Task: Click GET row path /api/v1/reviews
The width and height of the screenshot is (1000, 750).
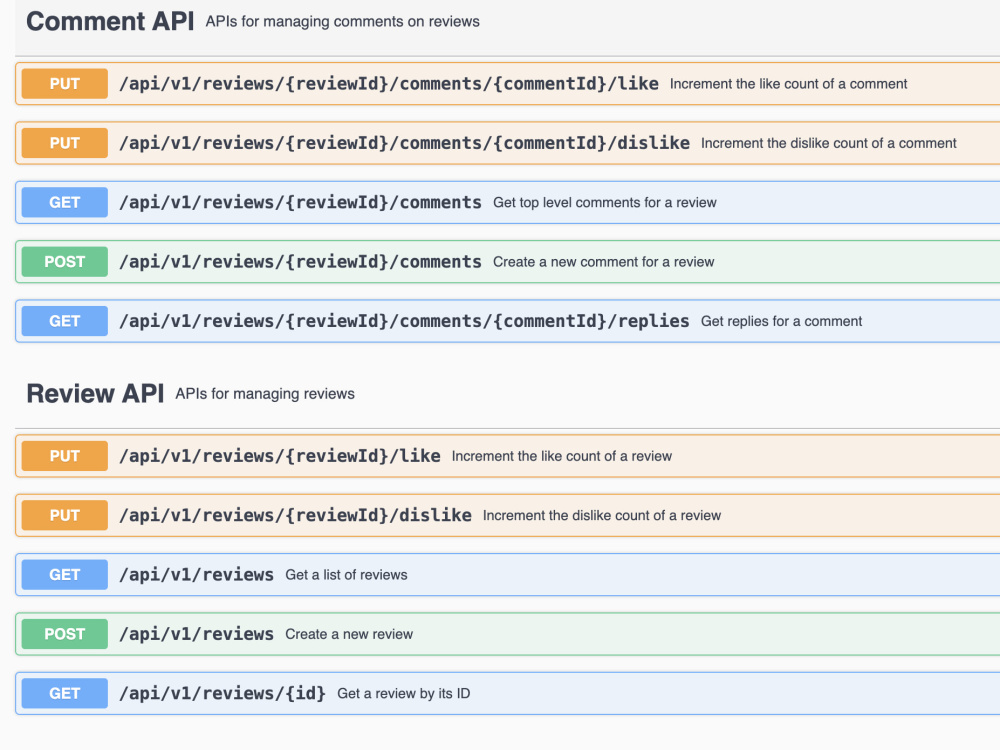Action: click(196, 575)
